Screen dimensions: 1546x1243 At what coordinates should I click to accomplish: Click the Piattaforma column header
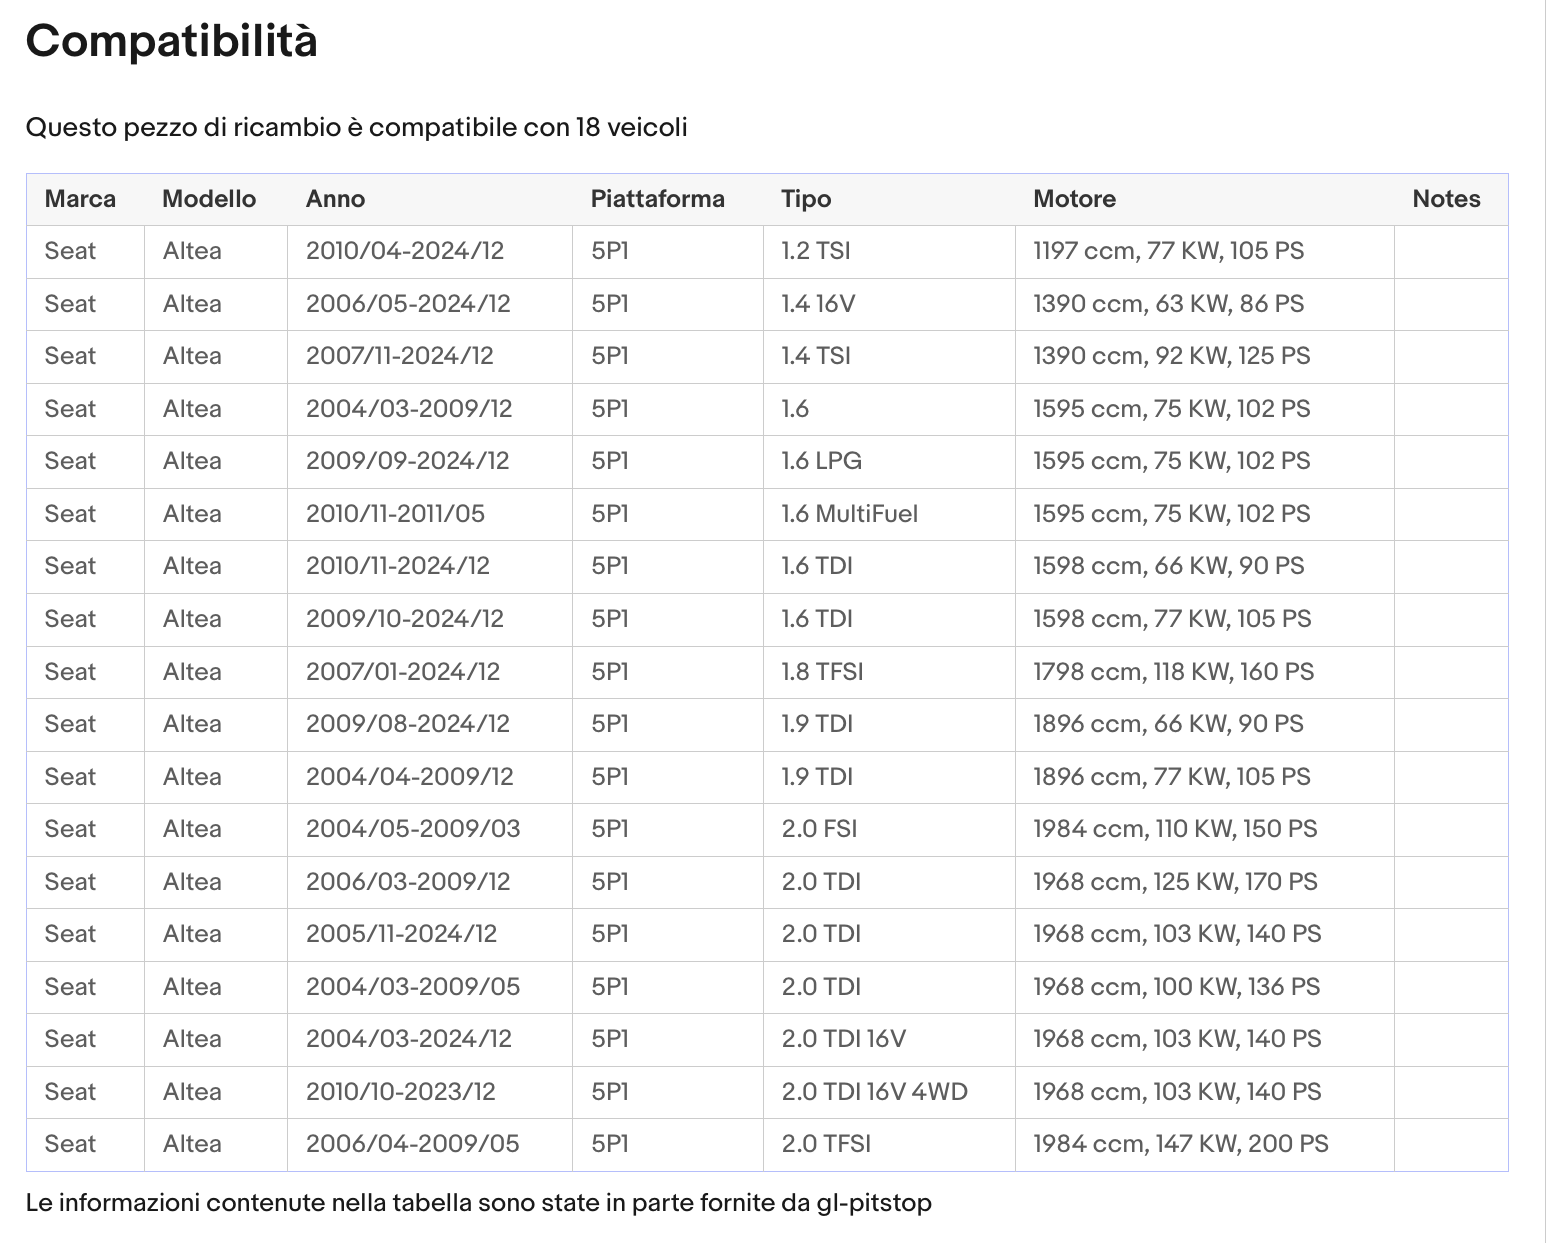click(x=657, y=199)
